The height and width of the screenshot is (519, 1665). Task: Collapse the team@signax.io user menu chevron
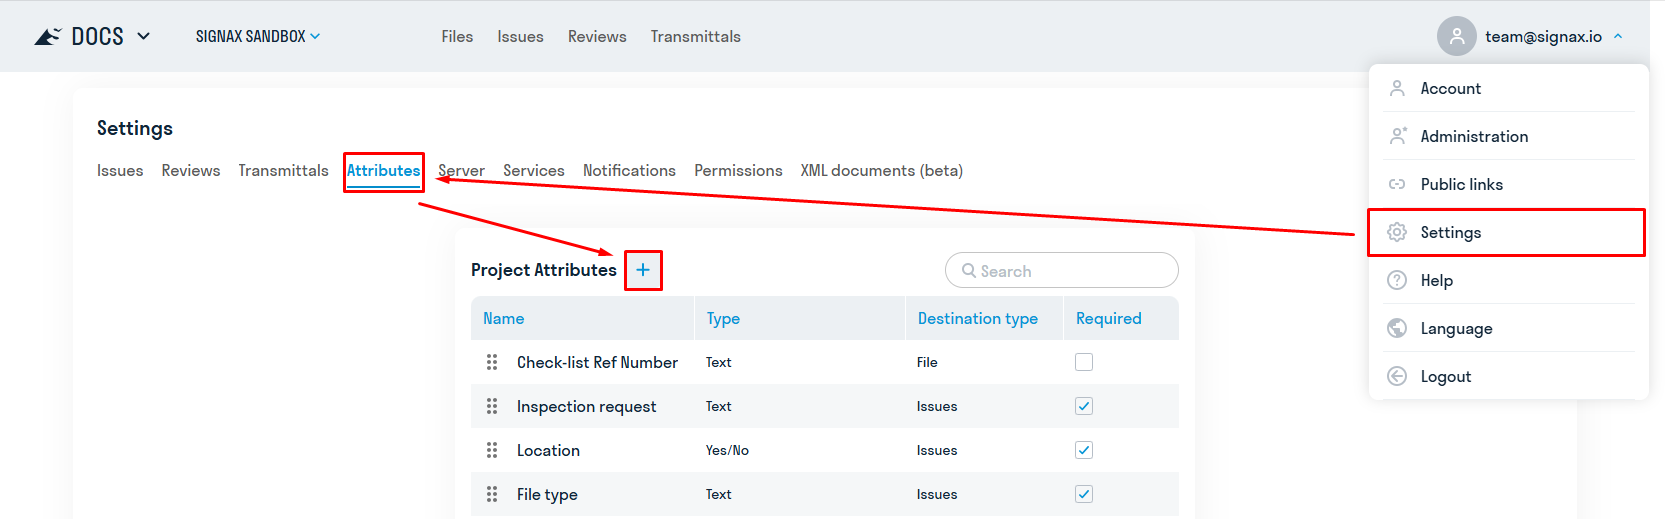1618,36
